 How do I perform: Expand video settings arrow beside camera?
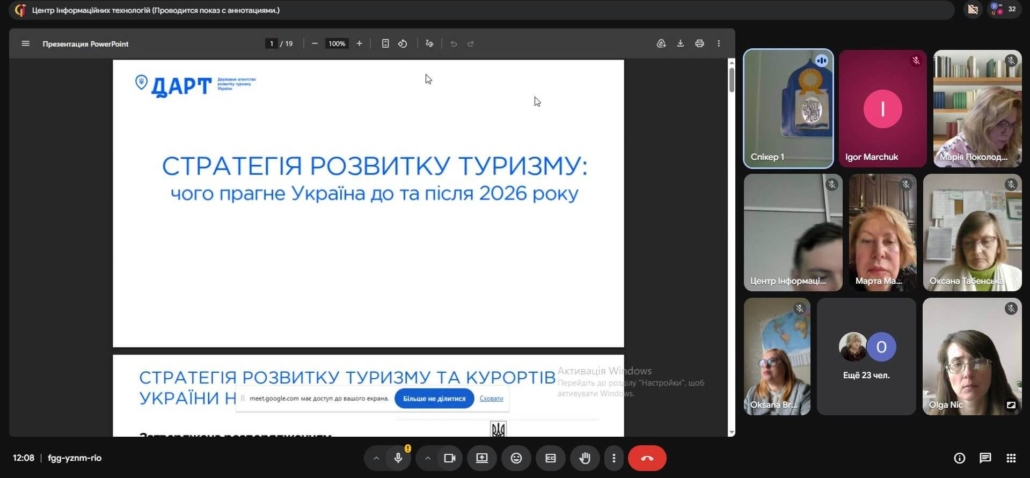click(x=427, y=458)
